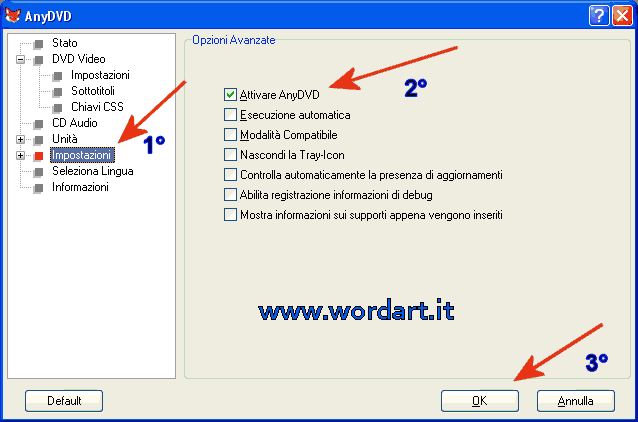Expand the selected Impostazioni tree node
The image size is (638, 422).
click(20, 155)
